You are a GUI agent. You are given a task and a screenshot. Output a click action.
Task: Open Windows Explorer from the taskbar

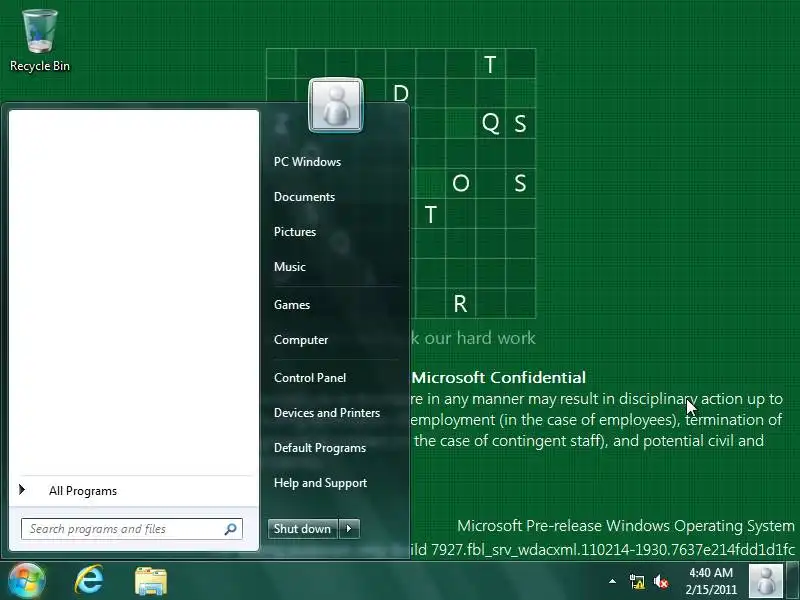coord(151,581)
